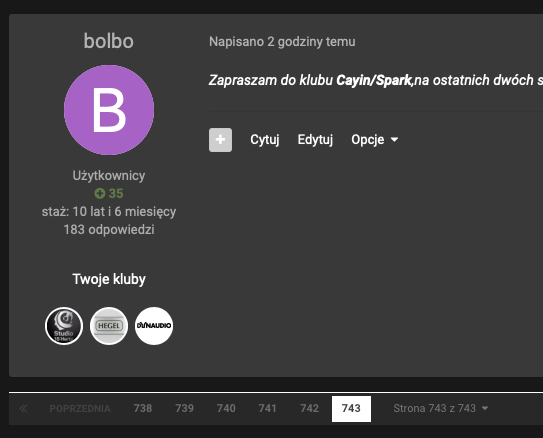Click the arrow next to Strona 743 z 743
Screen dimensions: 543x438
click(485, 409)
